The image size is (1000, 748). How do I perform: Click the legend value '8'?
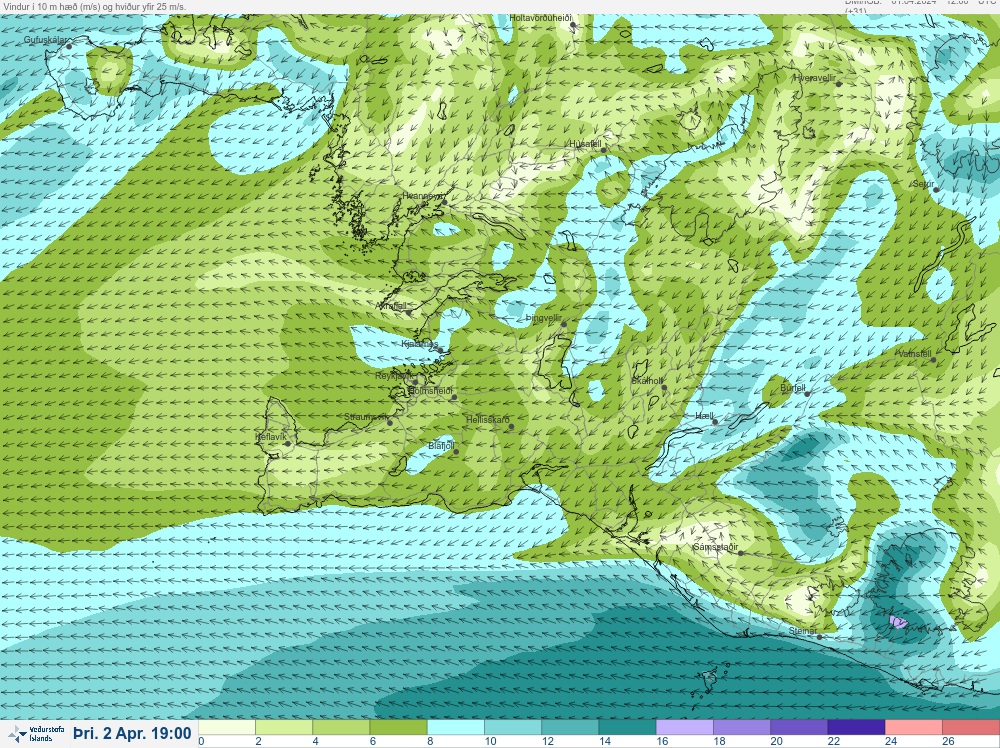(x=430, y=742)
